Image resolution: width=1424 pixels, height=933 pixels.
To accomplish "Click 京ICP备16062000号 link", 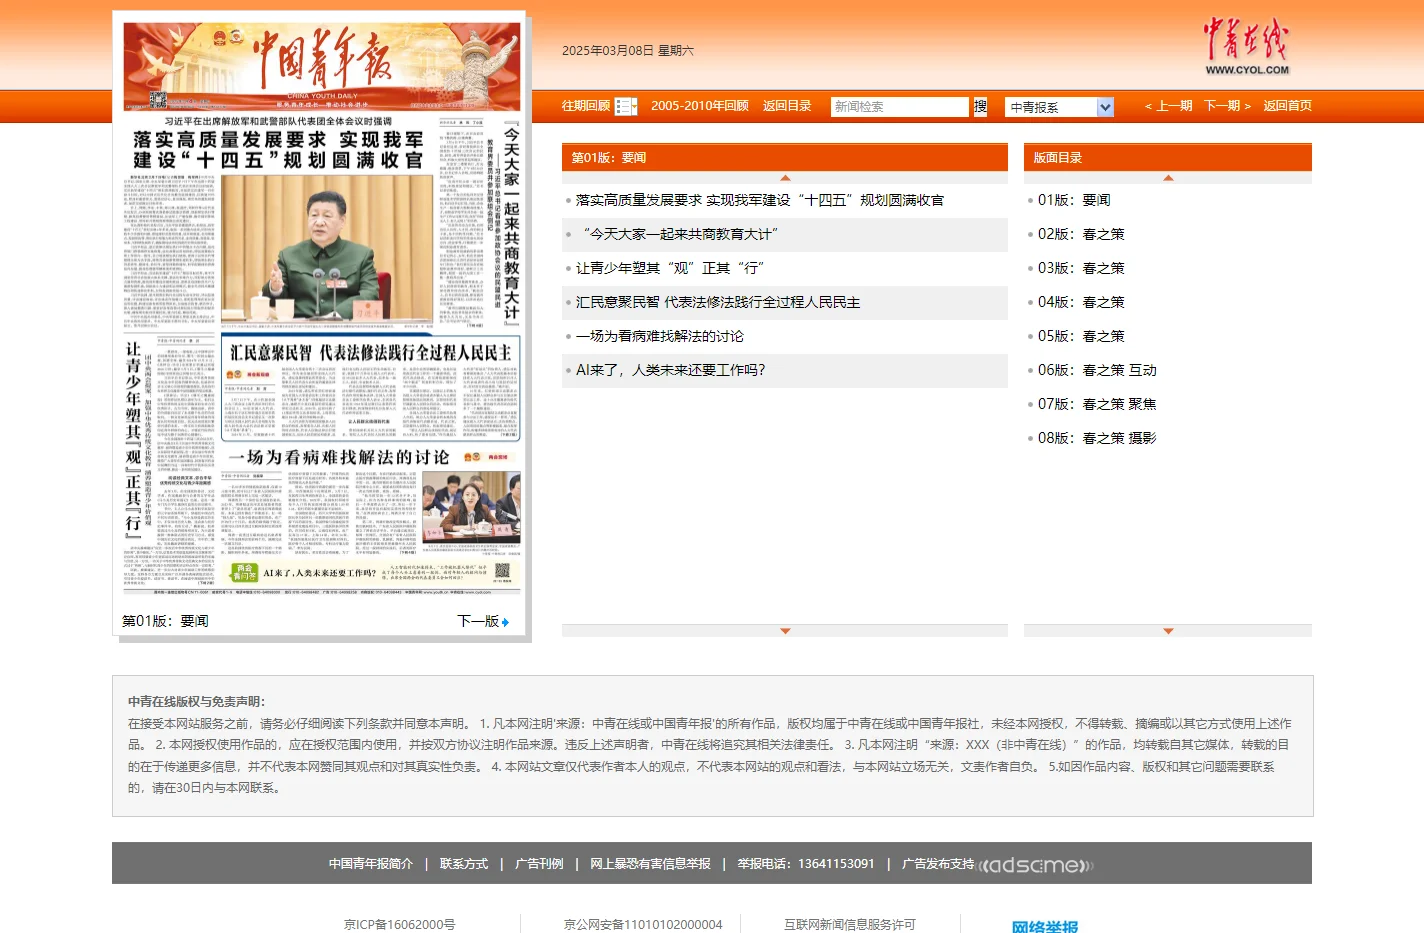I will pos(400,925).
